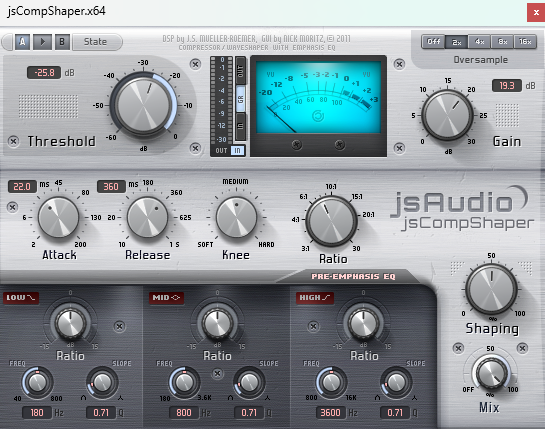Screen dimensions: 545x429
Task: Click the MID band Ratio knob
Action: [217, 324]
